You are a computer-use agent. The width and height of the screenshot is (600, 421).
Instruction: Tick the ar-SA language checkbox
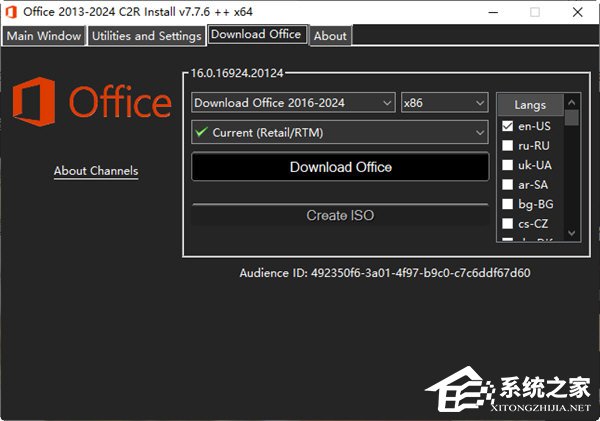coord(507,184)
